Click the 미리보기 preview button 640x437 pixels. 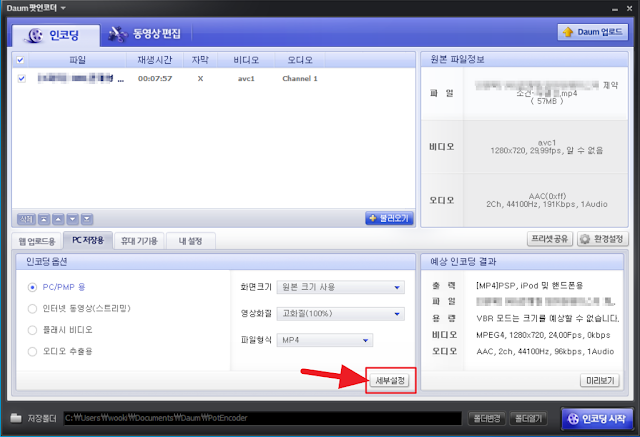[x=600, y=380]
